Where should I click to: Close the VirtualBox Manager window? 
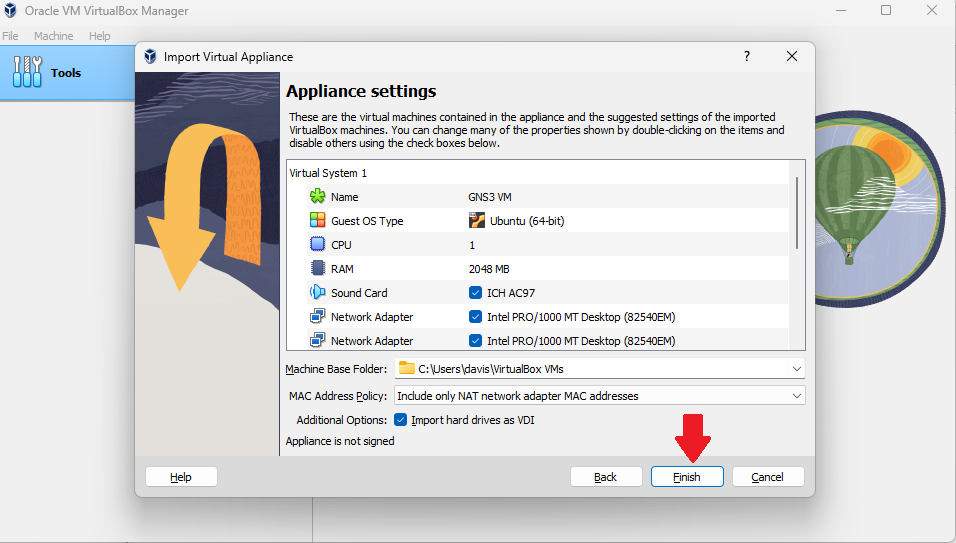932,10
